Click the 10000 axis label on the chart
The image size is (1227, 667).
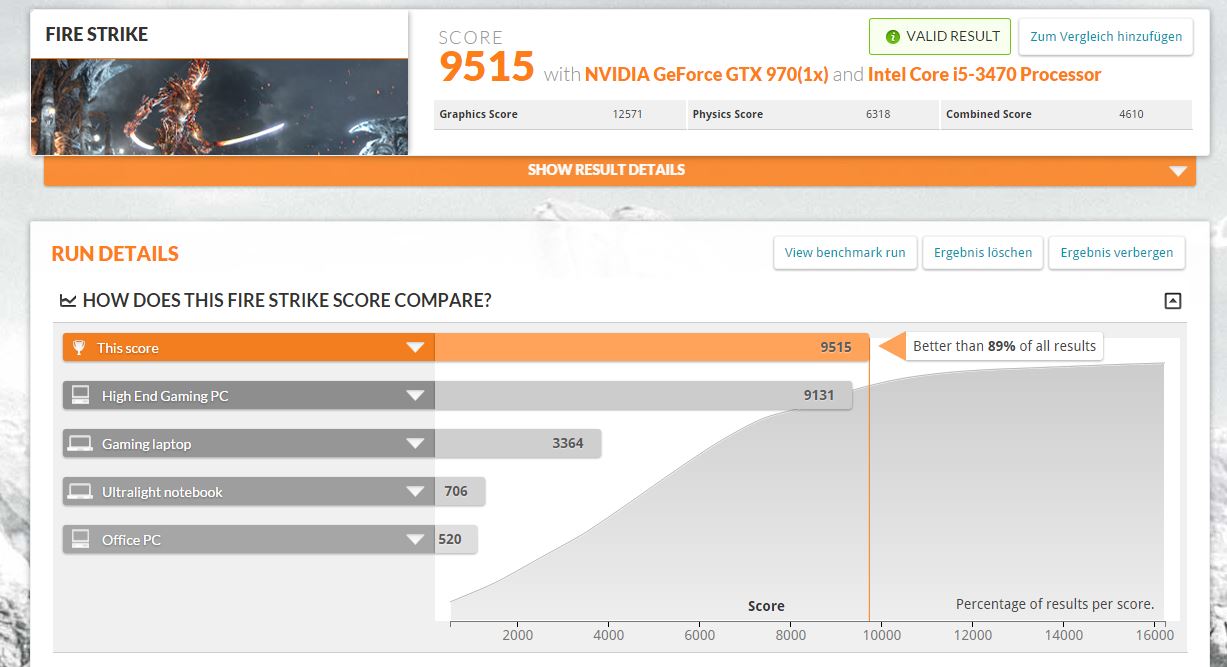tap(881, 635)
